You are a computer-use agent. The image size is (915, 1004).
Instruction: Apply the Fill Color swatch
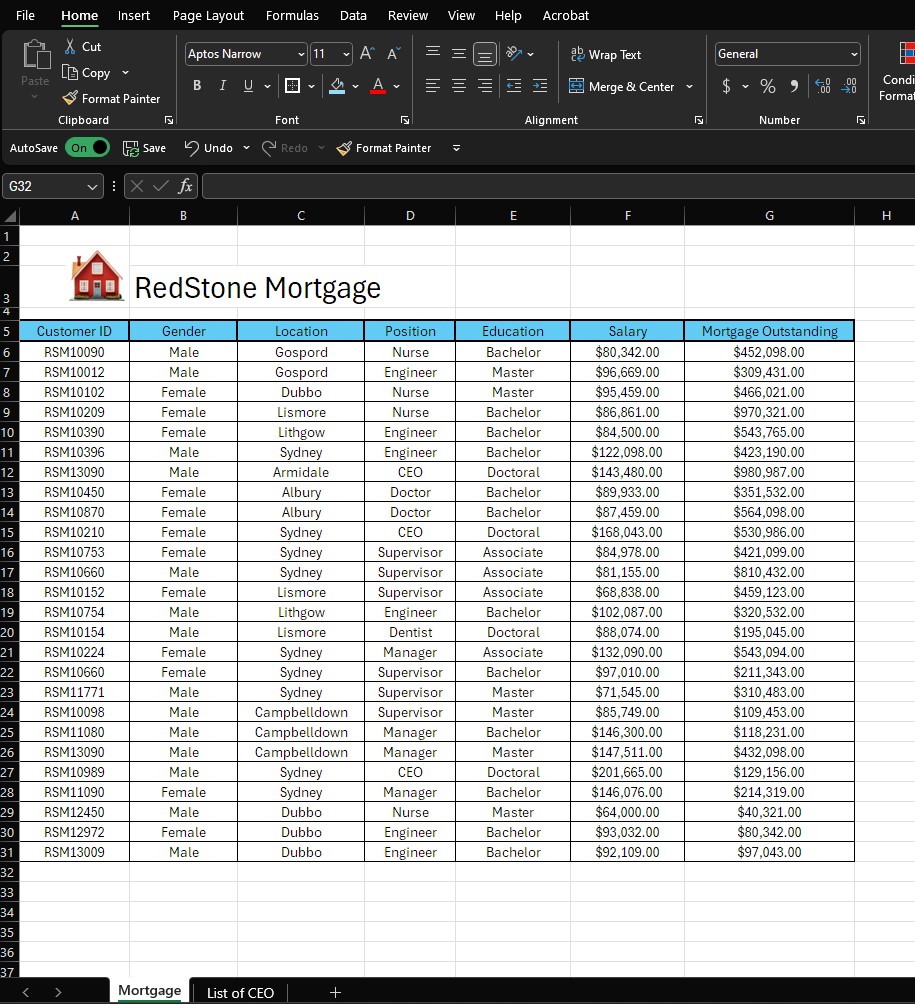click(337, 86)
